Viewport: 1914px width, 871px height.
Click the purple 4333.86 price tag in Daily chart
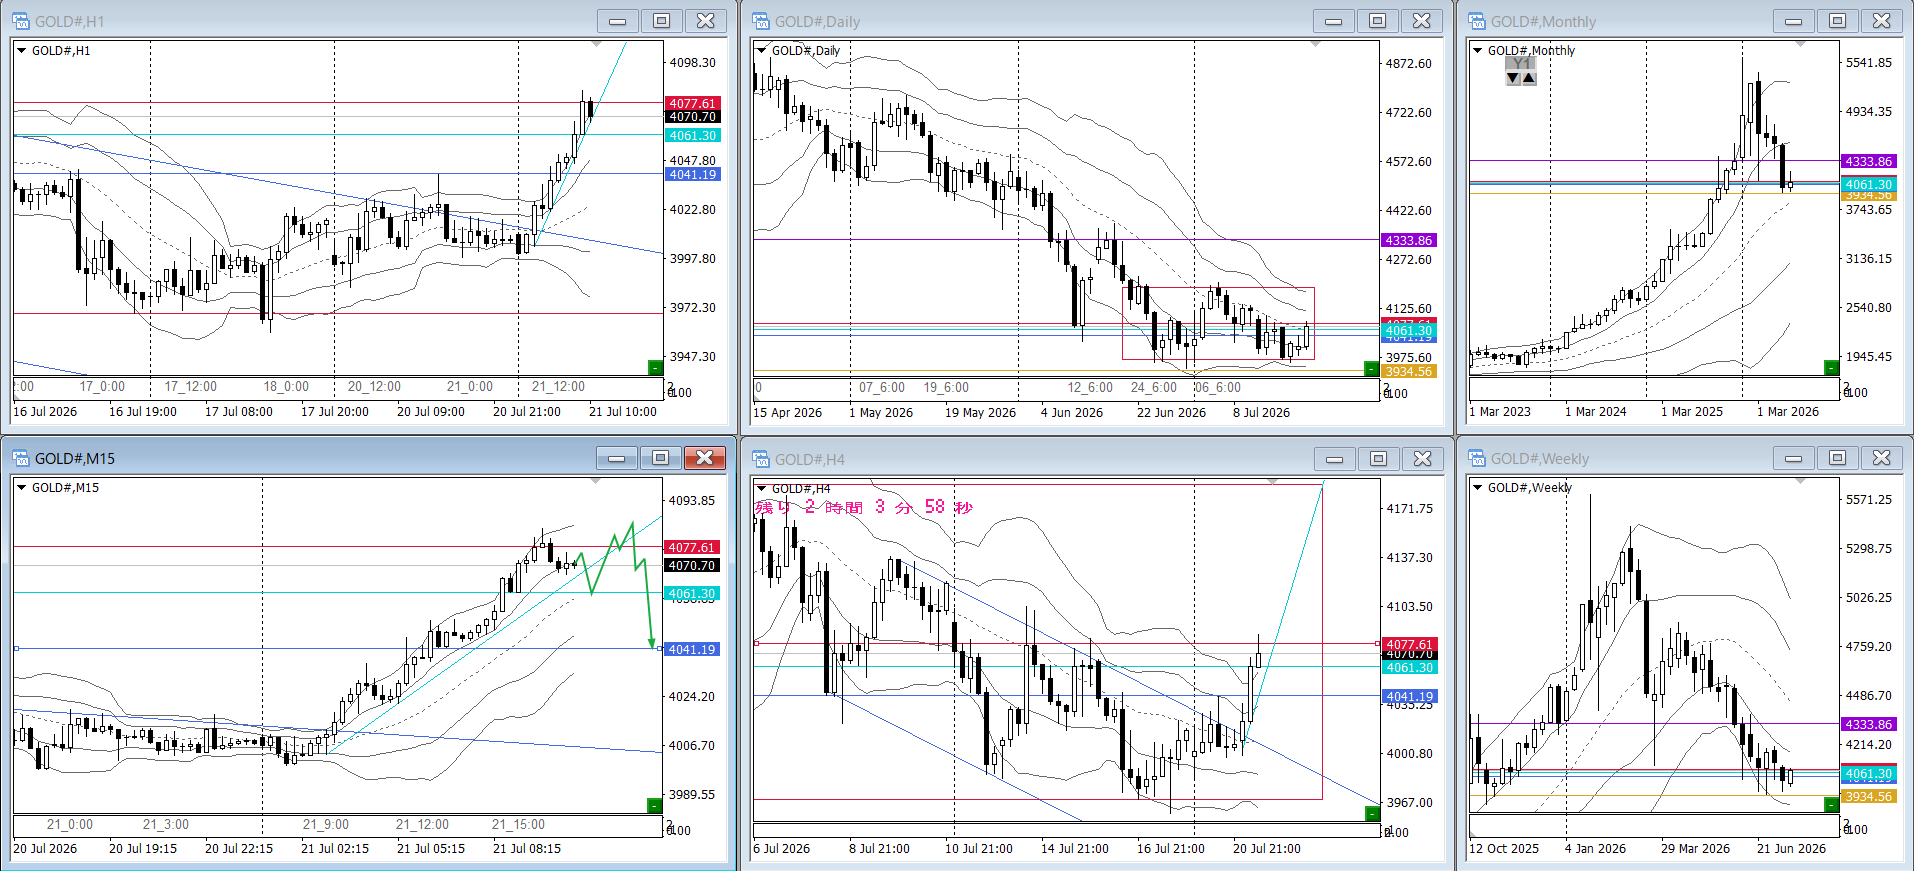click(1408, 240)
